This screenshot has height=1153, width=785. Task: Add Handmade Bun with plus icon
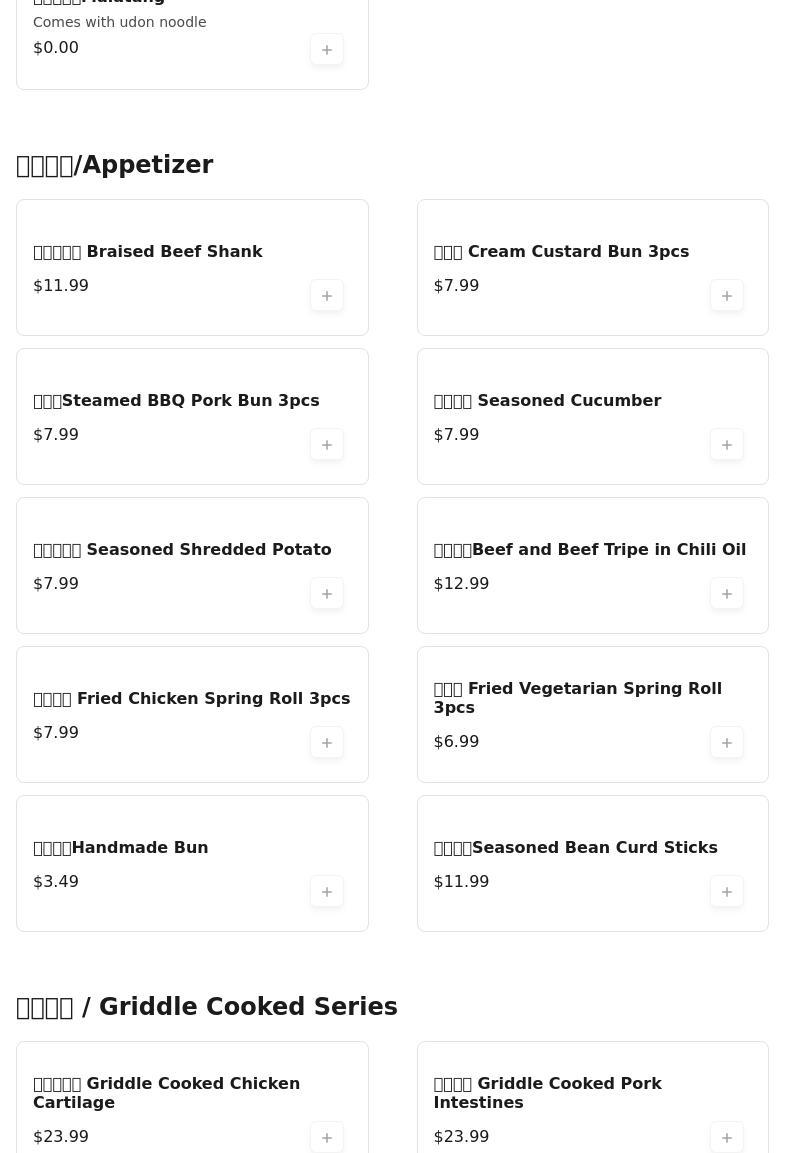point(327,892)
